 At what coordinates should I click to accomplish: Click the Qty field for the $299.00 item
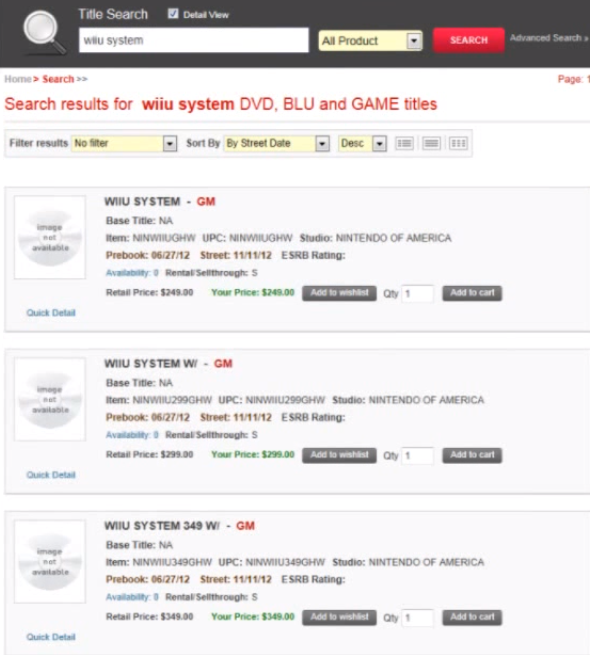point(417,455)
